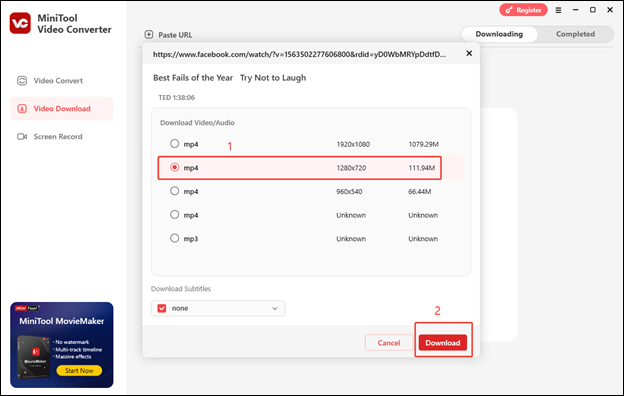Click the Download Subtitles label
This screenshot has width=624, height=396.
pyautogui.click(x=181, y=289)
